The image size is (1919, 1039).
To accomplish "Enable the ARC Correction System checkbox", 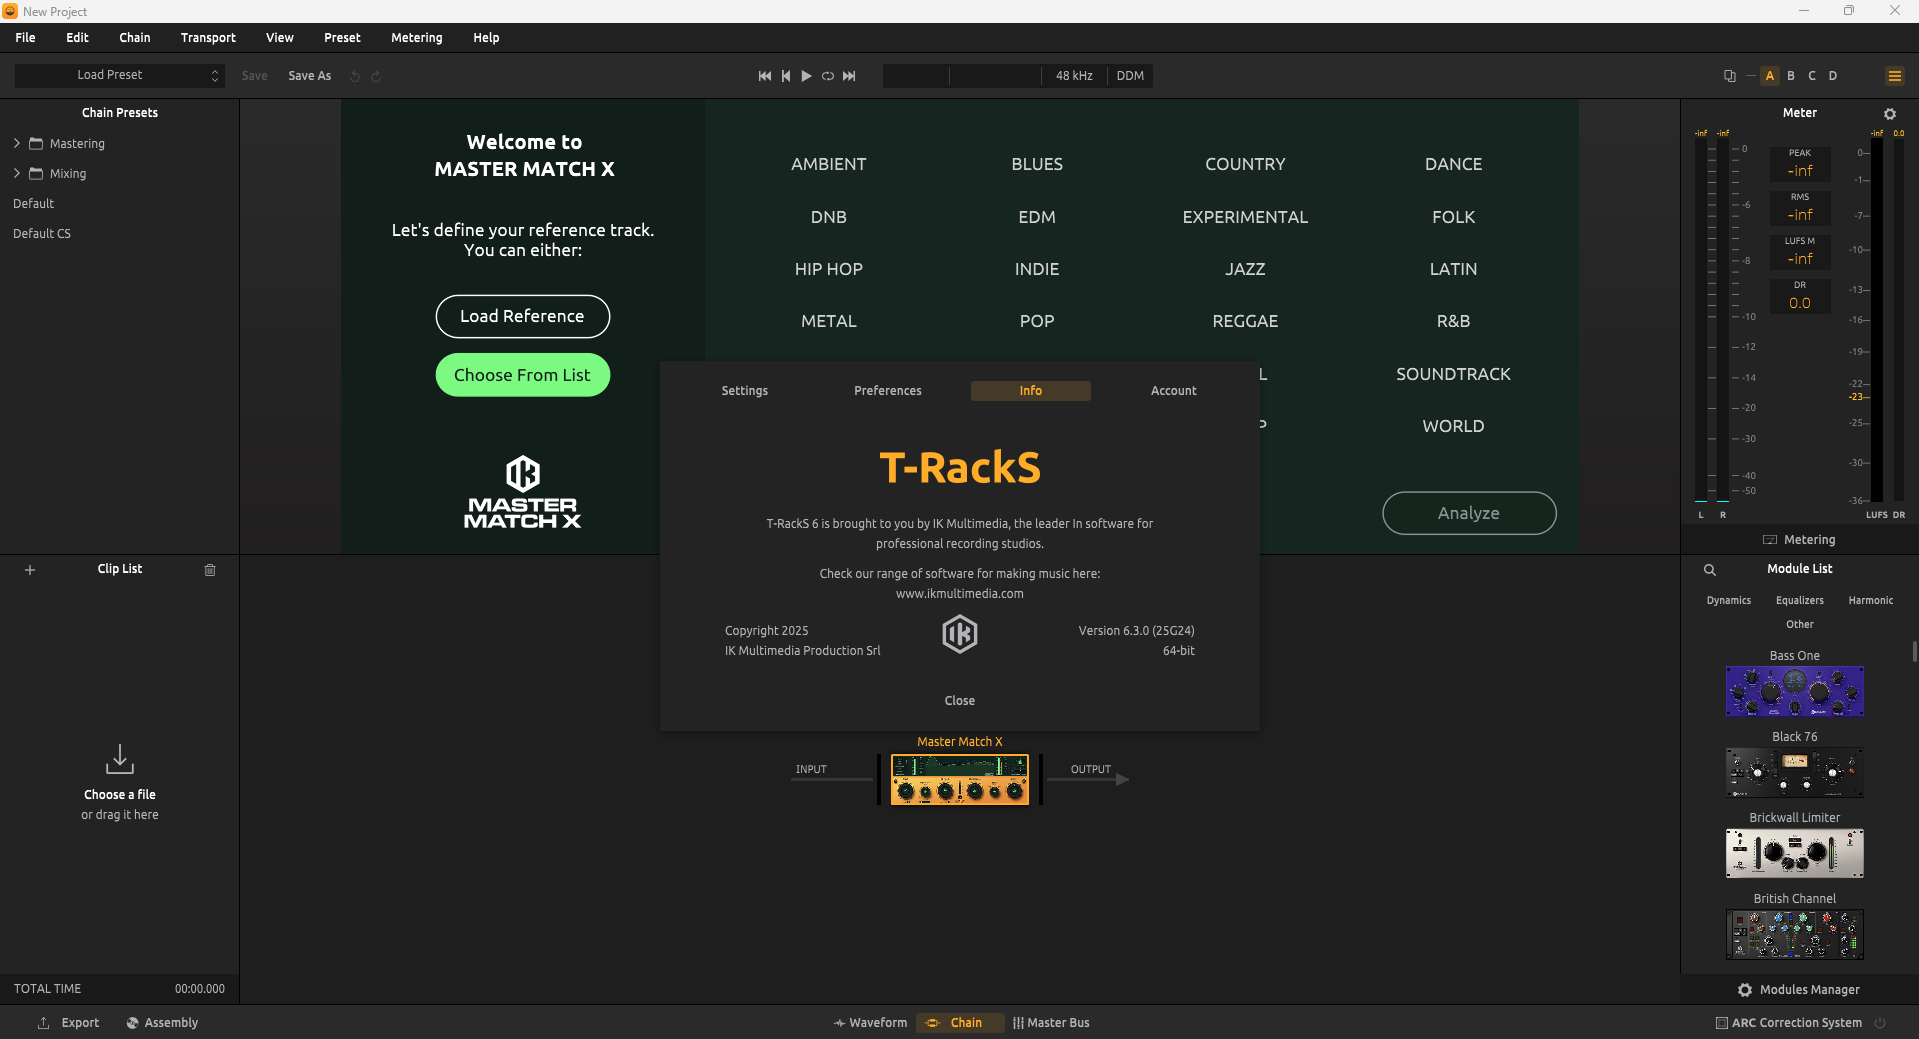I will point(1722,1023).
